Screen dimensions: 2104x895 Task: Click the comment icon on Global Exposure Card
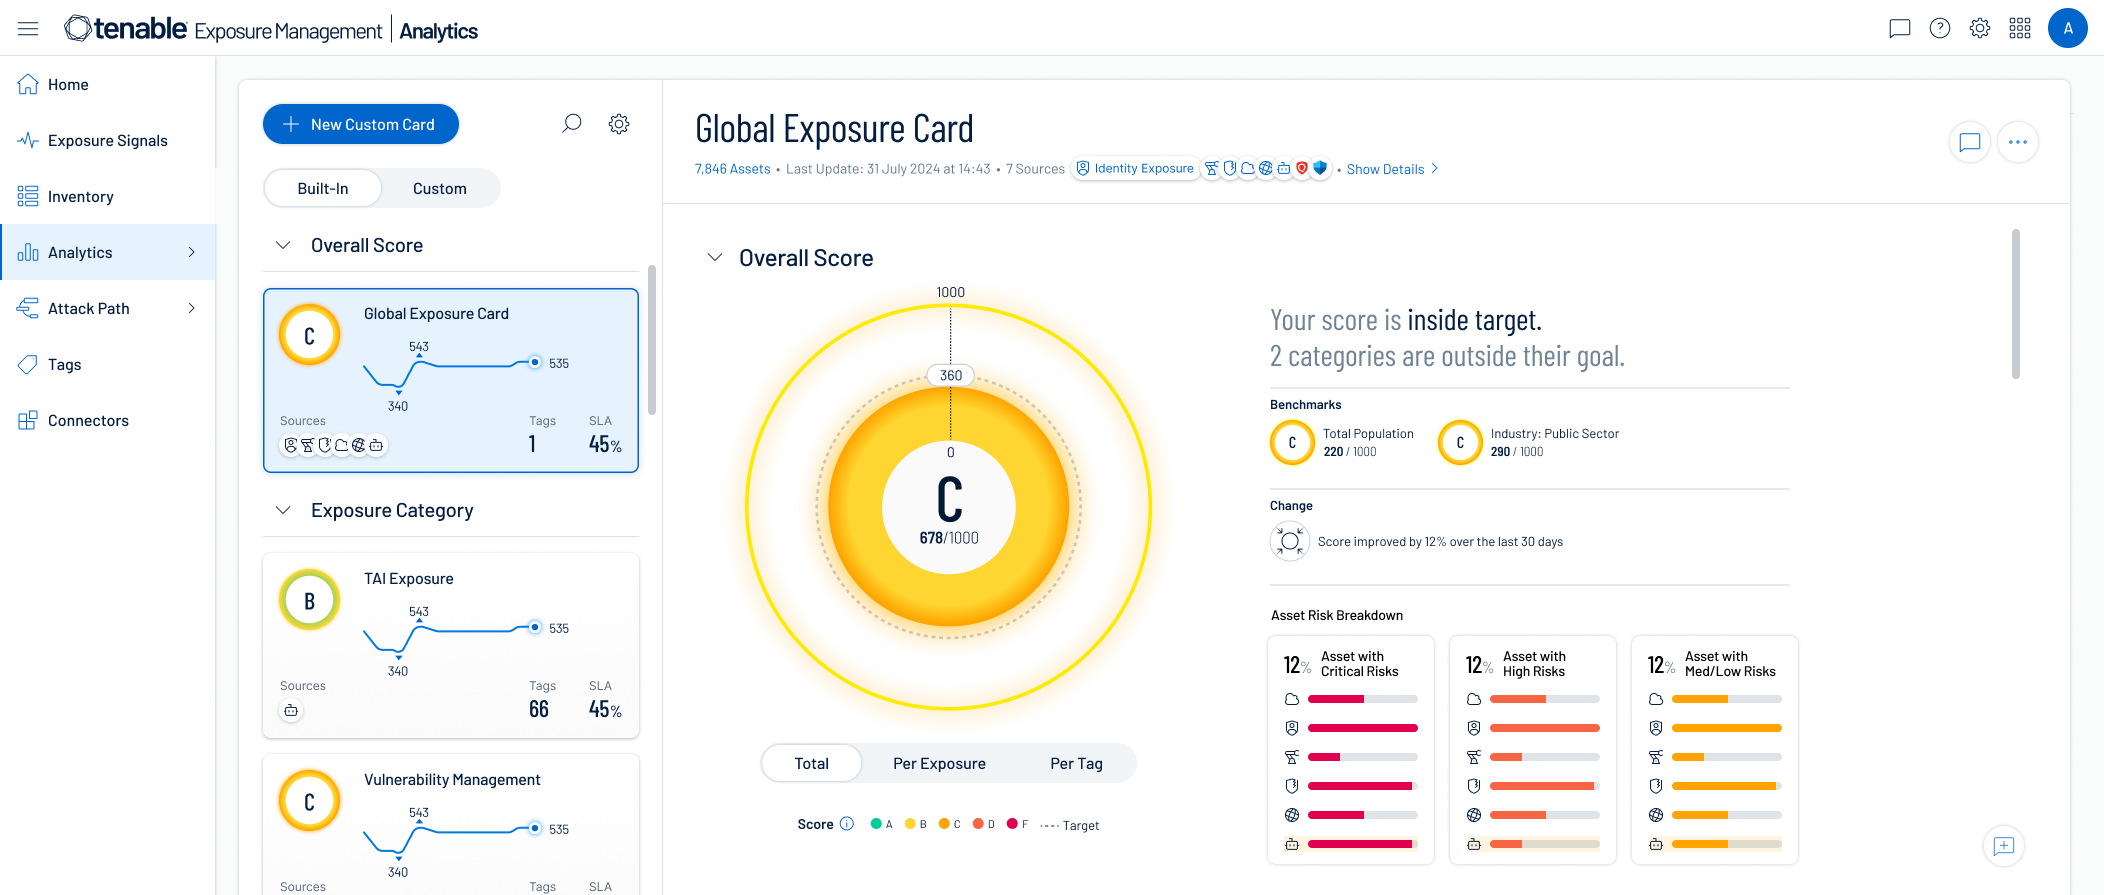coord(1969,142)
